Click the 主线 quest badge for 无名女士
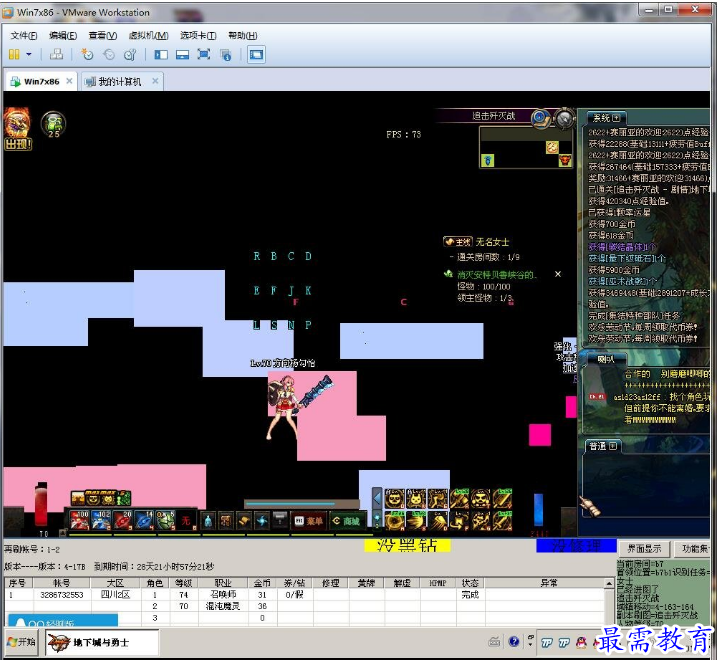720x671 pixels. pyautogui.click(x=457, y=242)
